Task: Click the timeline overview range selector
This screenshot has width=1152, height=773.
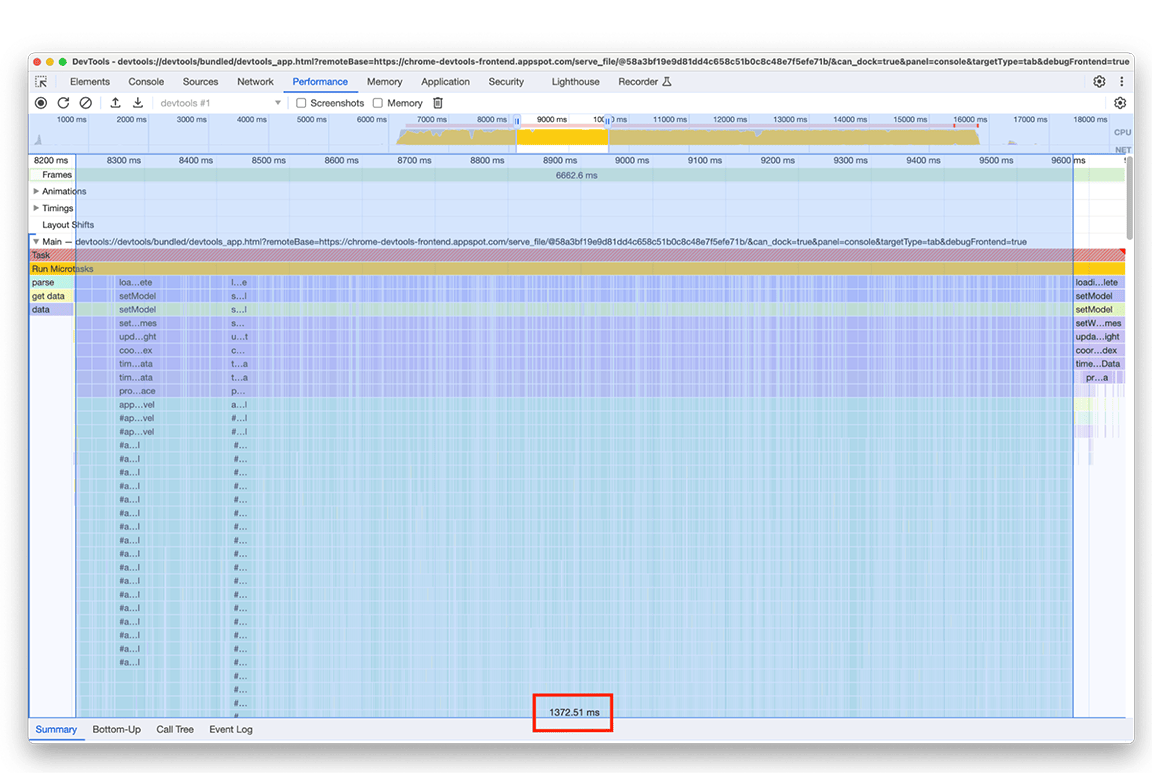Action: click(561, 130)
